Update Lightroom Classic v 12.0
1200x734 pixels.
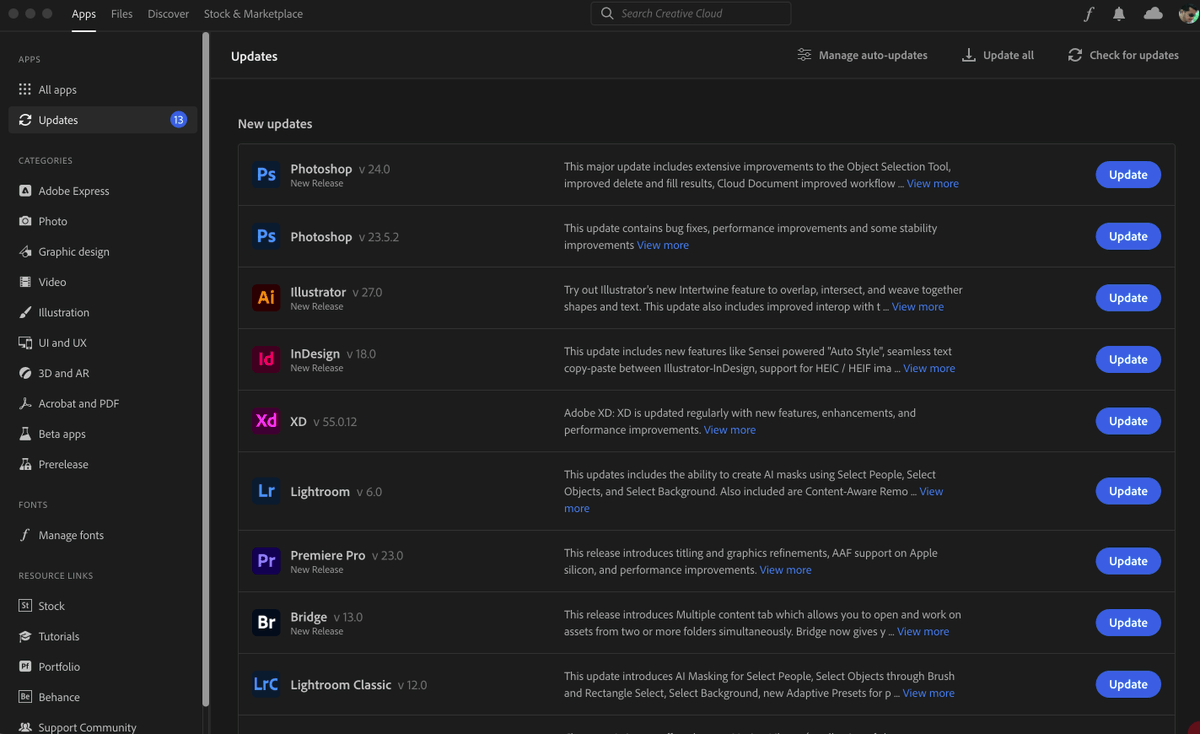pyautogui.click(x=1128, y=685)
